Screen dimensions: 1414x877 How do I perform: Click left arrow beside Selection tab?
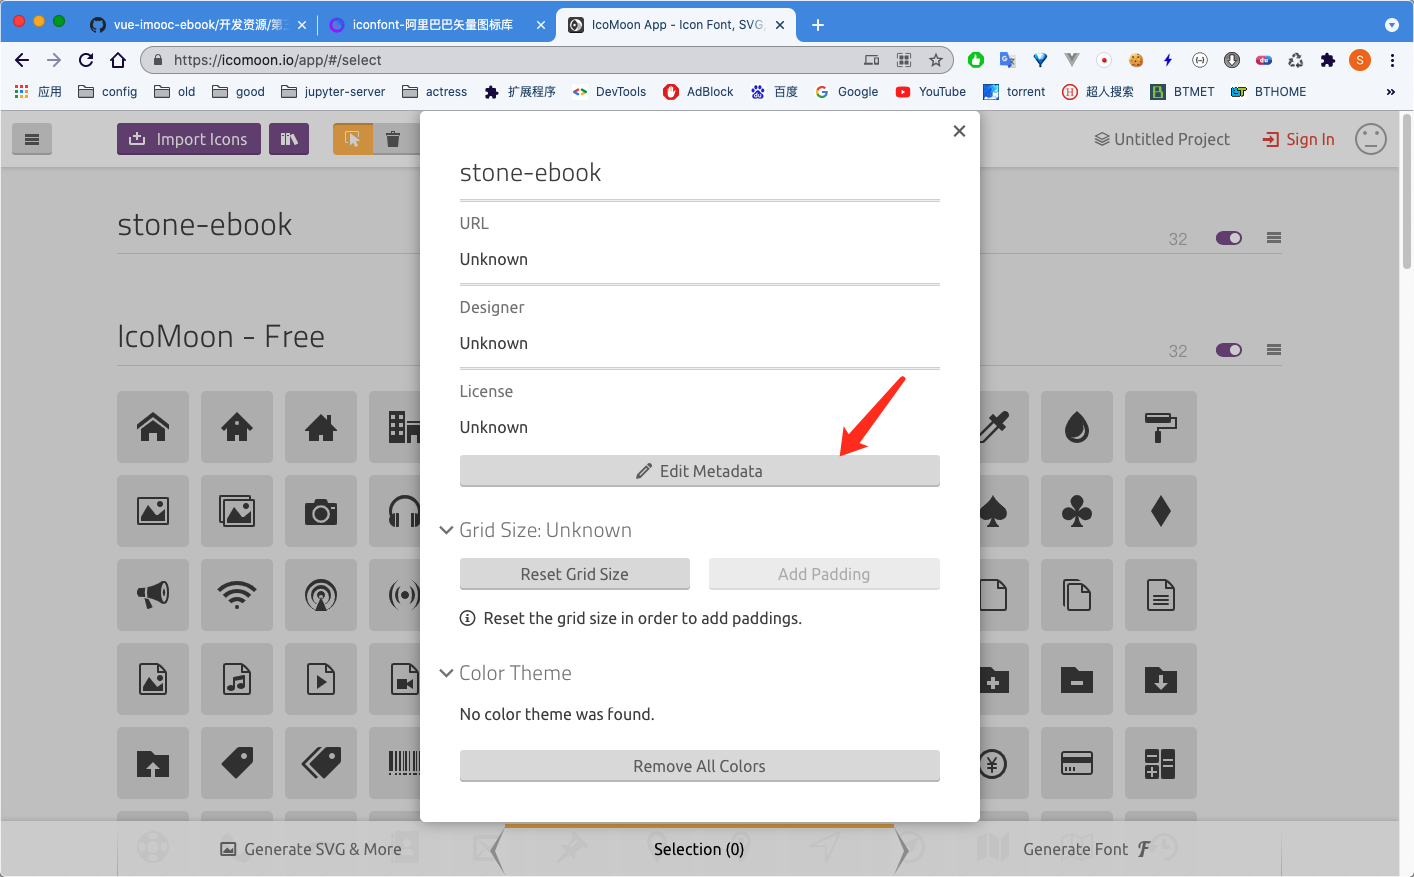(x=497, y=850)
